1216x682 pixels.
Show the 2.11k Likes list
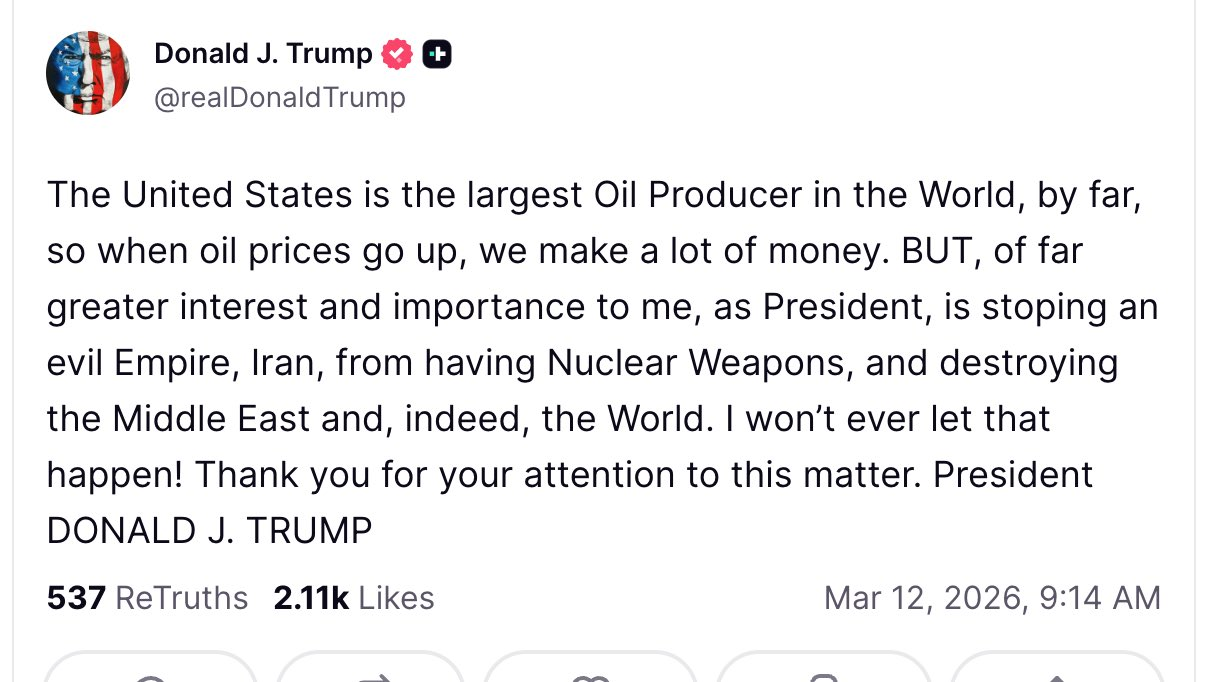coord(353,598)
